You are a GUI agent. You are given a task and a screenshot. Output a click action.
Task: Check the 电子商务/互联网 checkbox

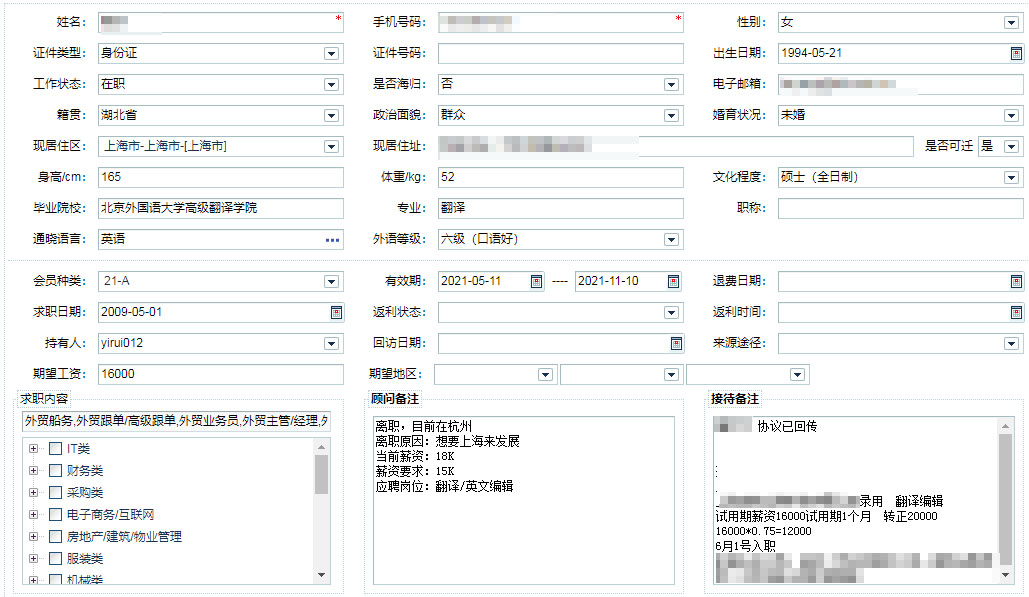click(56, 514)
